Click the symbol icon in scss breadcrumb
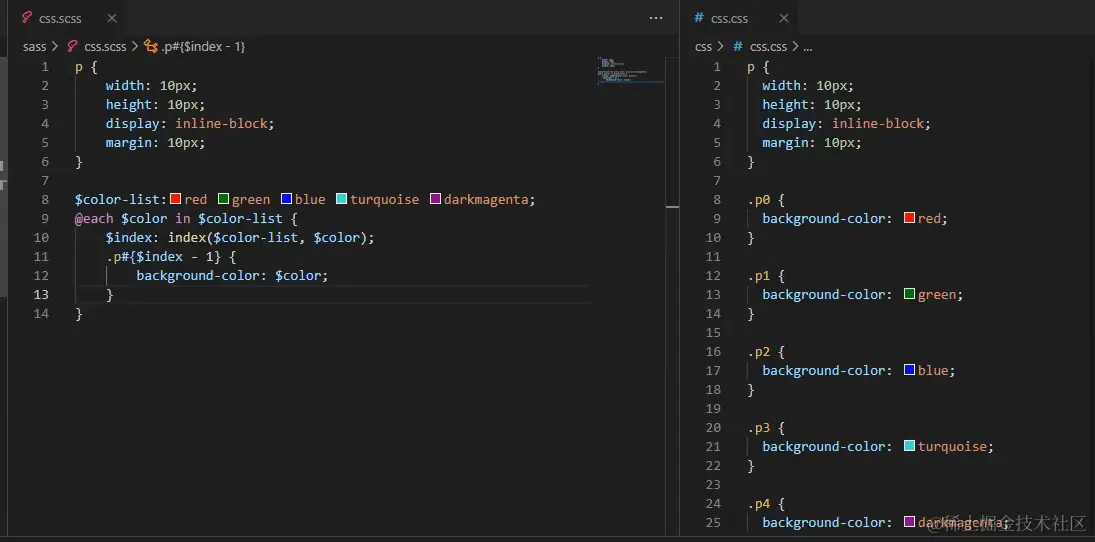The width and height of the screenshot is (1095, 542). 150,47
